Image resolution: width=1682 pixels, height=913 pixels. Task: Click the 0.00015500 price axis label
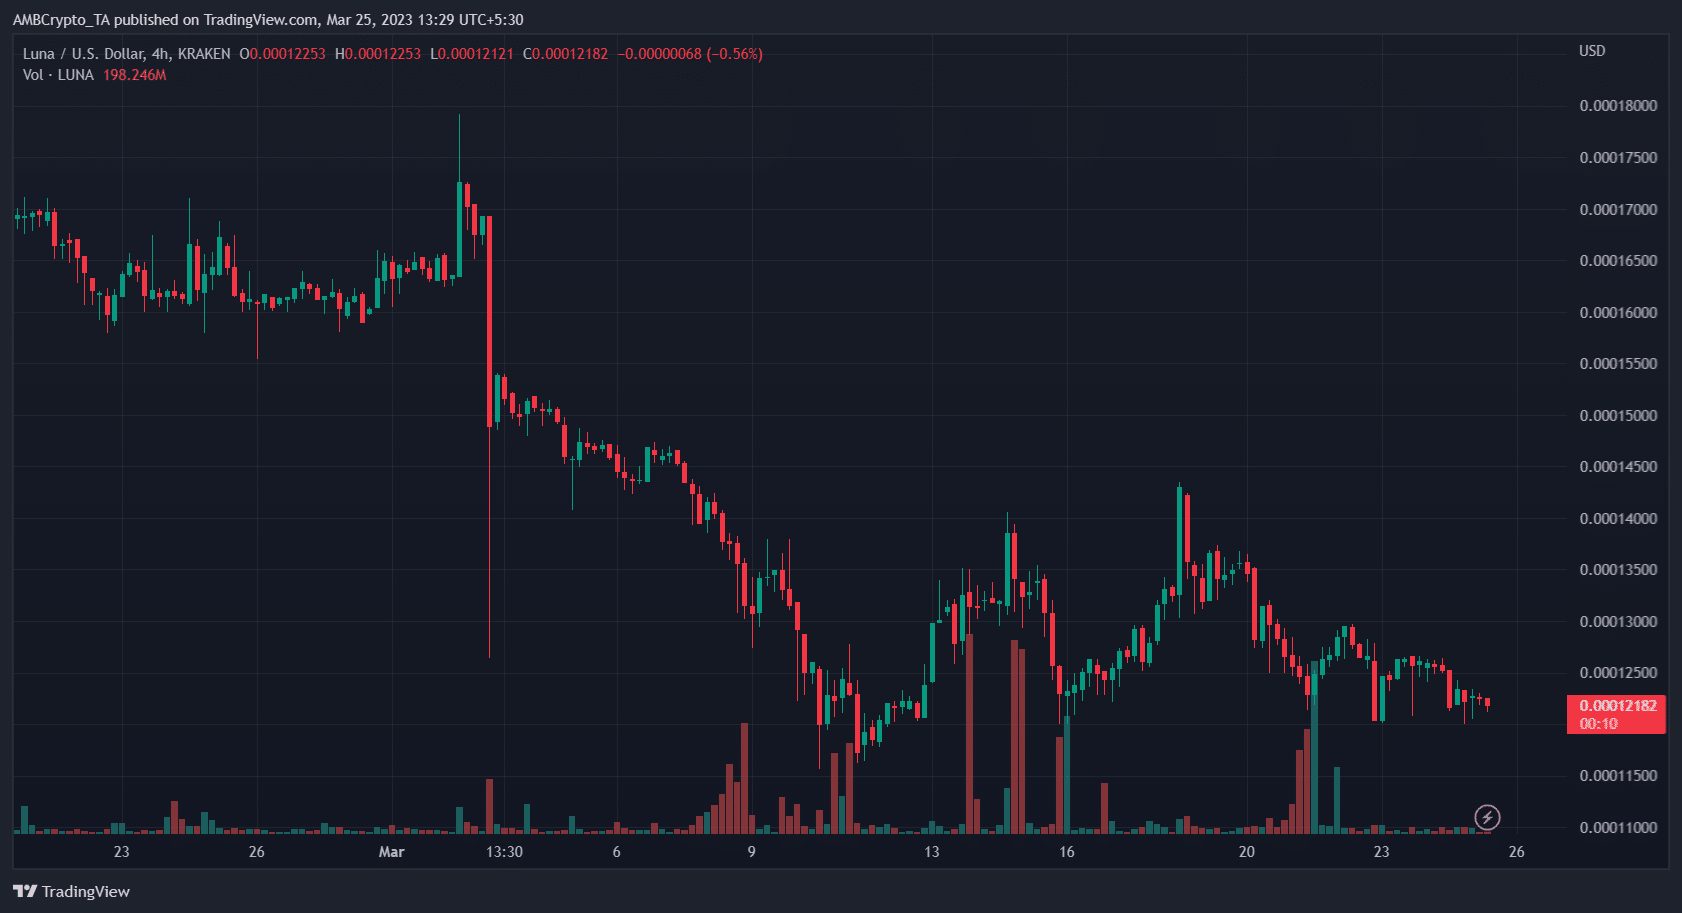pos(1618,364)
